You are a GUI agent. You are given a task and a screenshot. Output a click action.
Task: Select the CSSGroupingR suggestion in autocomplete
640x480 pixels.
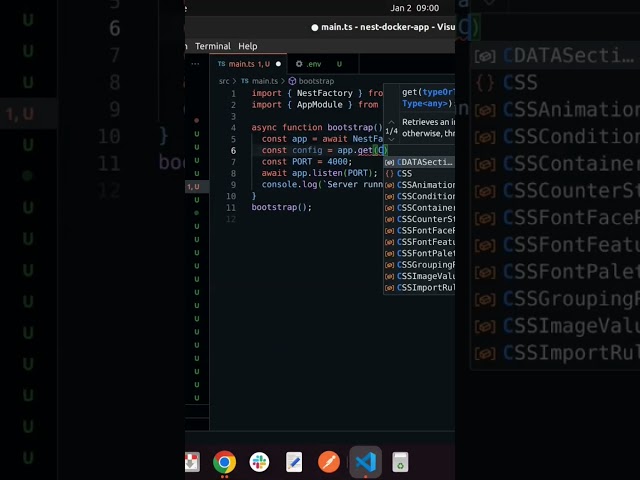[419, 265]
